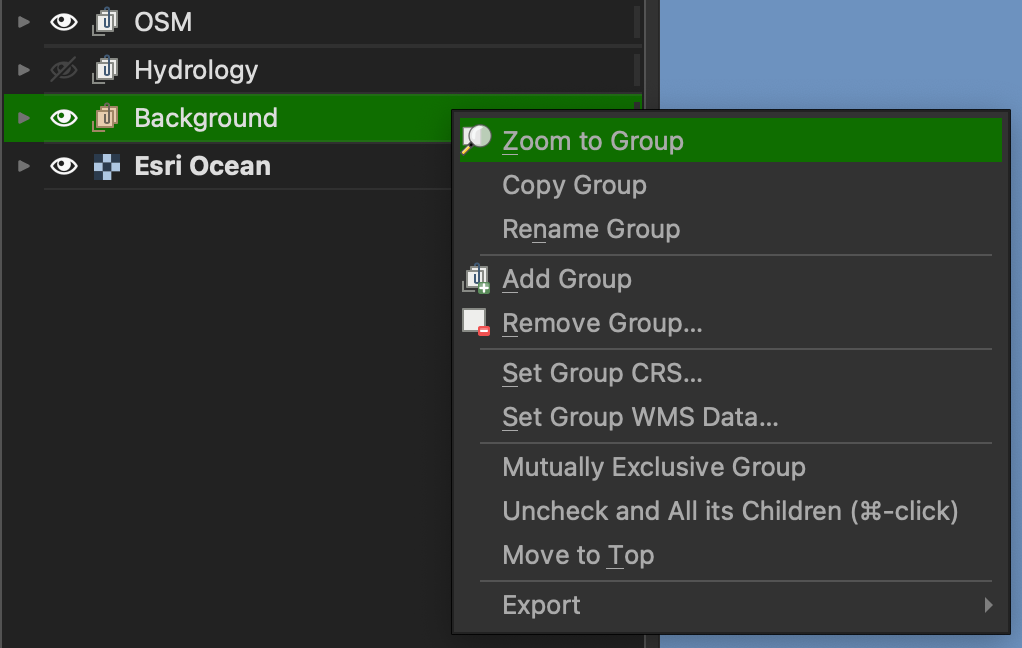Expand the Esri Ocean layer arrow
This screenshot has width=1022, height=648.
coord(24,166)
